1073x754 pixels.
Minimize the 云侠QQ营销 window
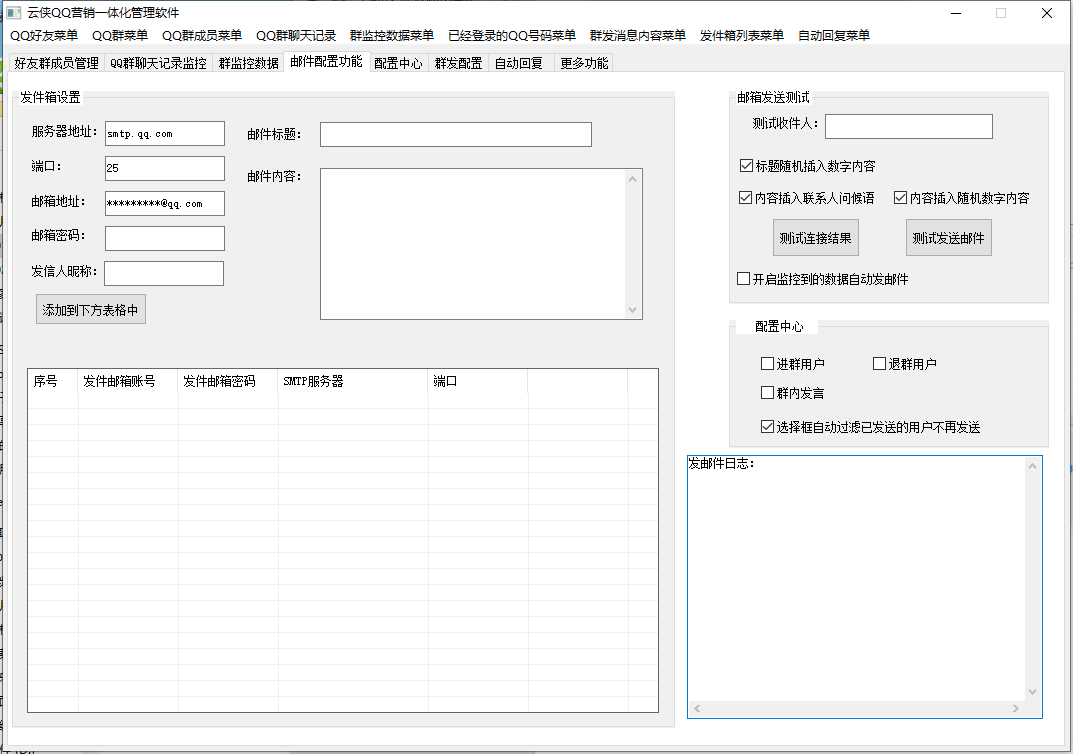pos(956,13)
